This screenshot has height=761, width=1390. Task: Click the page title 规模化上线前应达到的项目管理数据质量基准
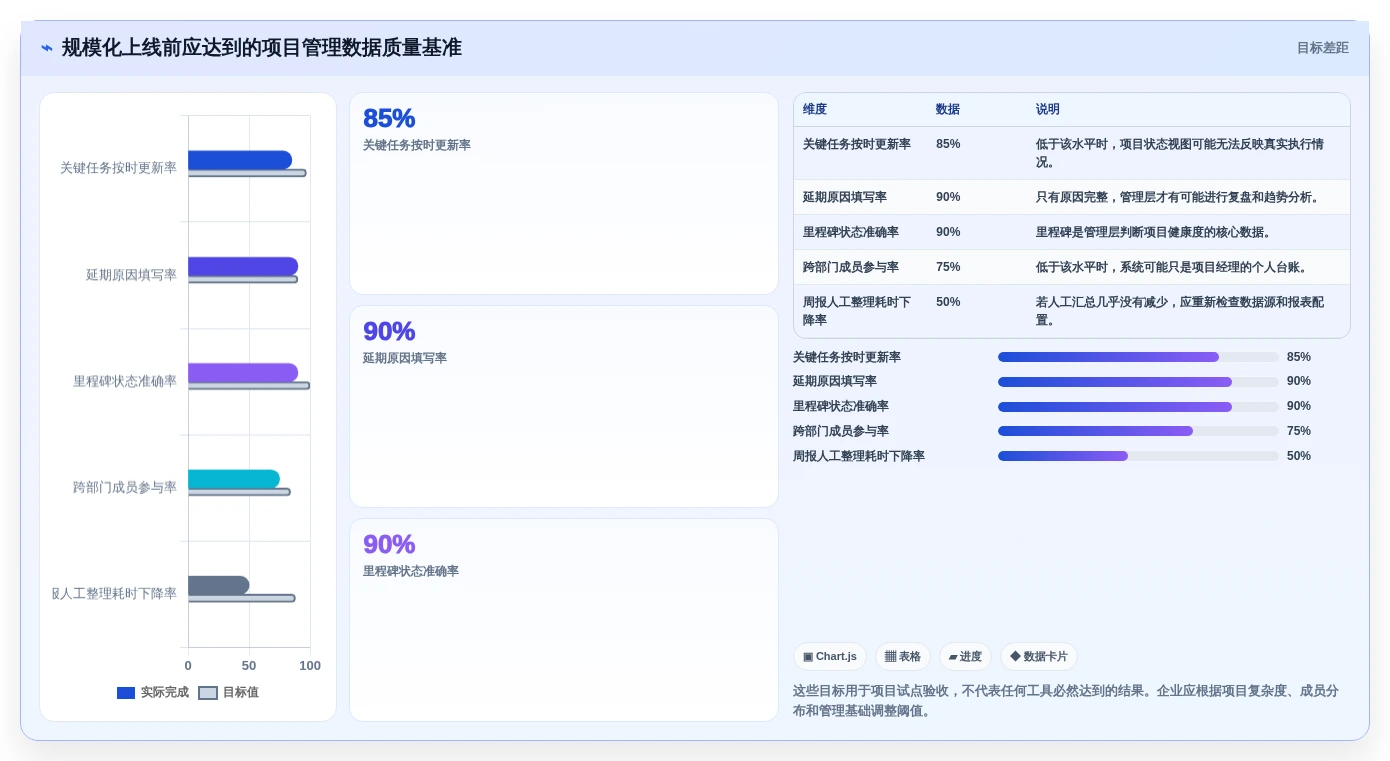pos(262,48)
